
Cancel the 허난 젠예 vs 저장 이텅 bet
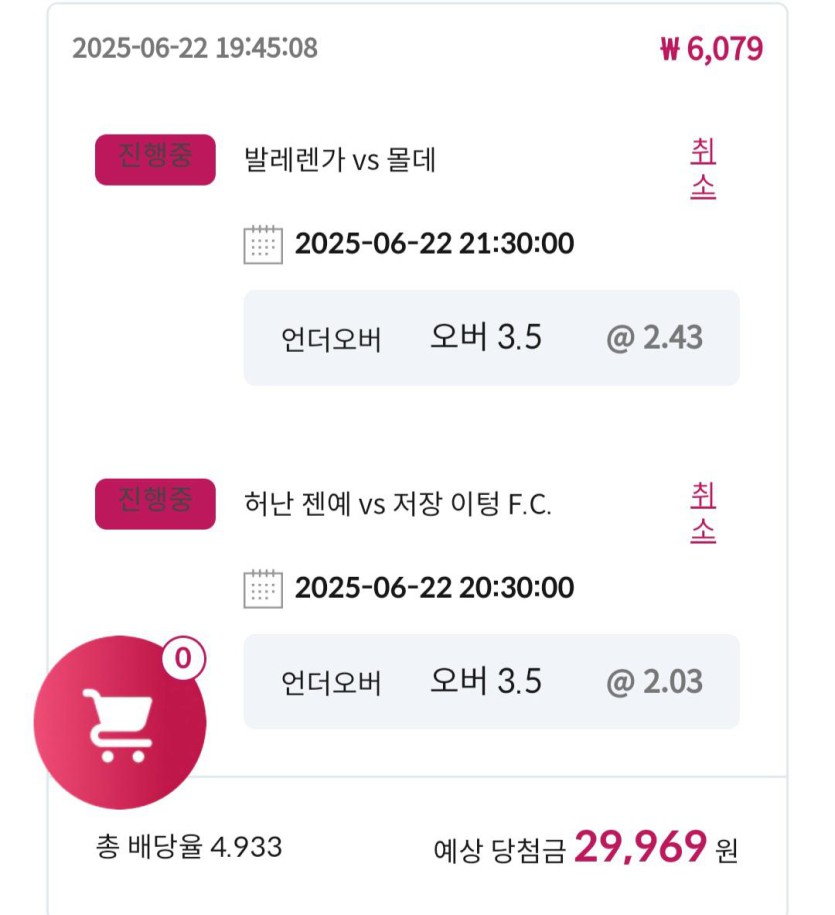click(x=703, y=514)
